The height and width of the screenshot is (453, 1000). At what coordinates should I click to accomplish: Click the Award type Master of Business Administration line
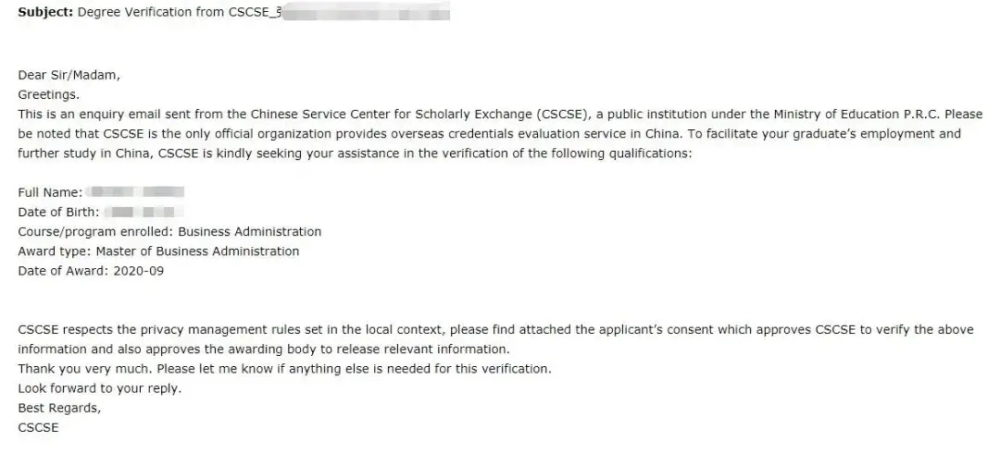coord(158,251)
